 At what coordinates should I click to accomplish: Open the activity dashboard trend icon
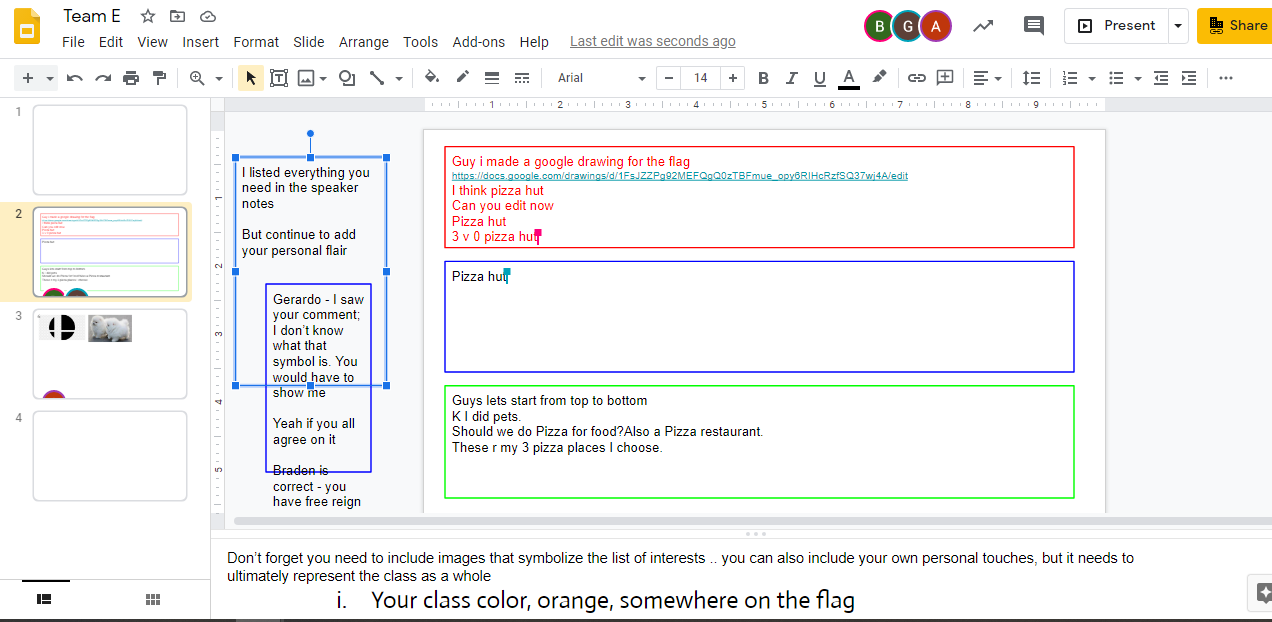pyautogui.click(x=984, y=26)
